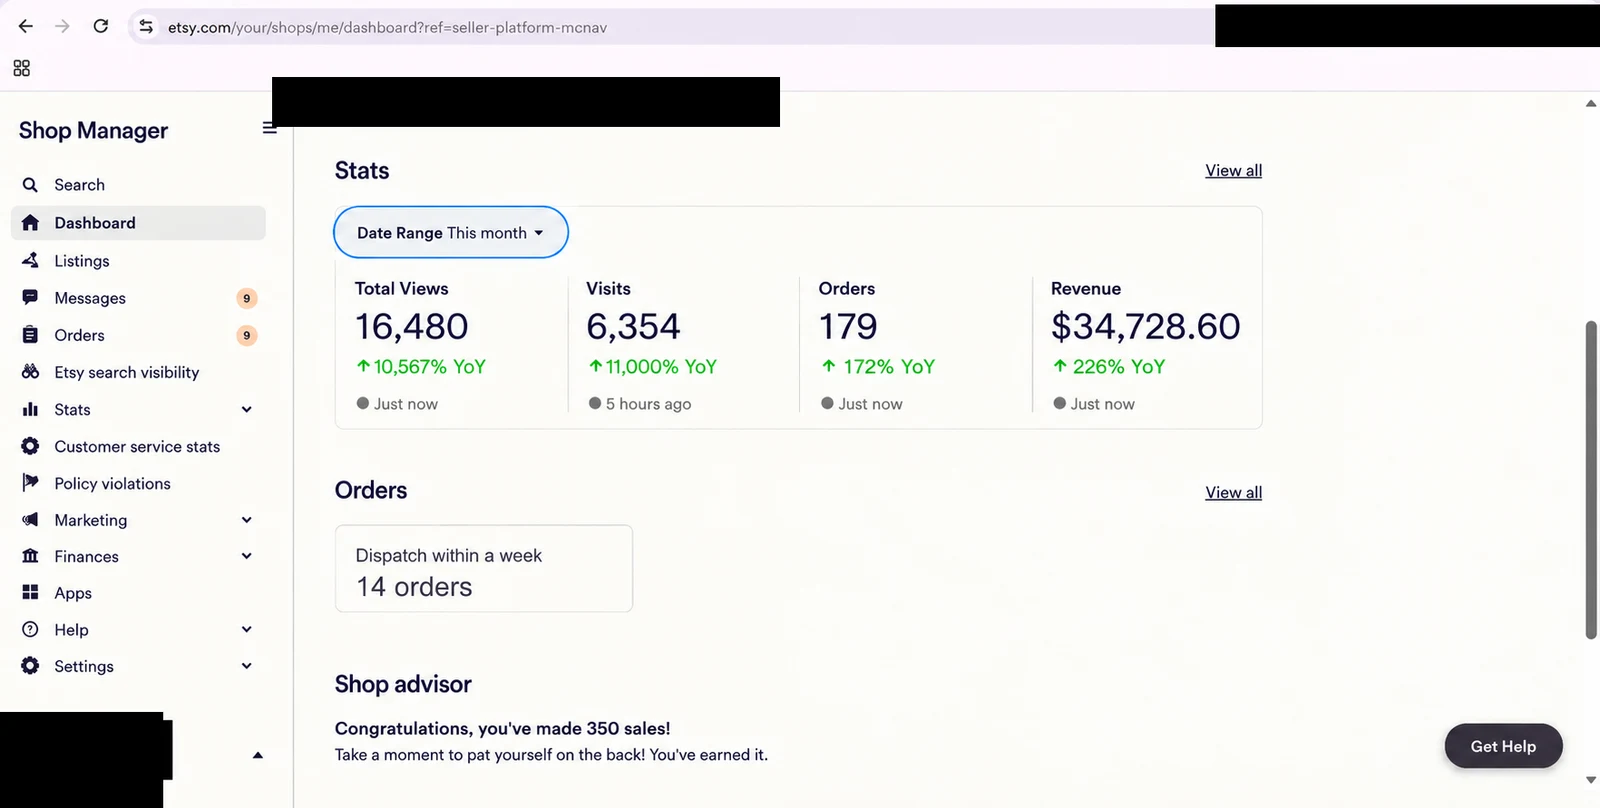Open the account menu caret at sidebar bottom
The width and height of the screenshot is (1600, 808).
[x=258, y=755]
